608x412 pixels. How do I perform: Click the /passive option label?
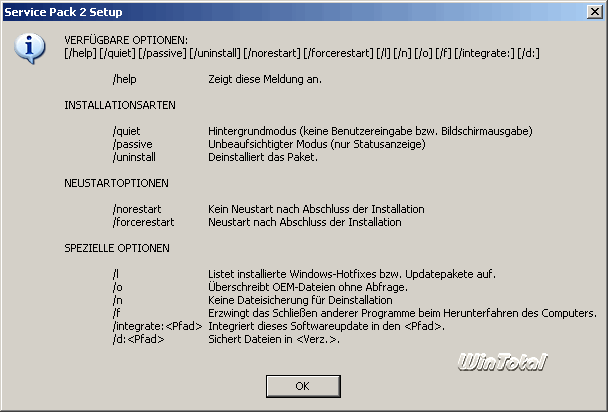133,145
